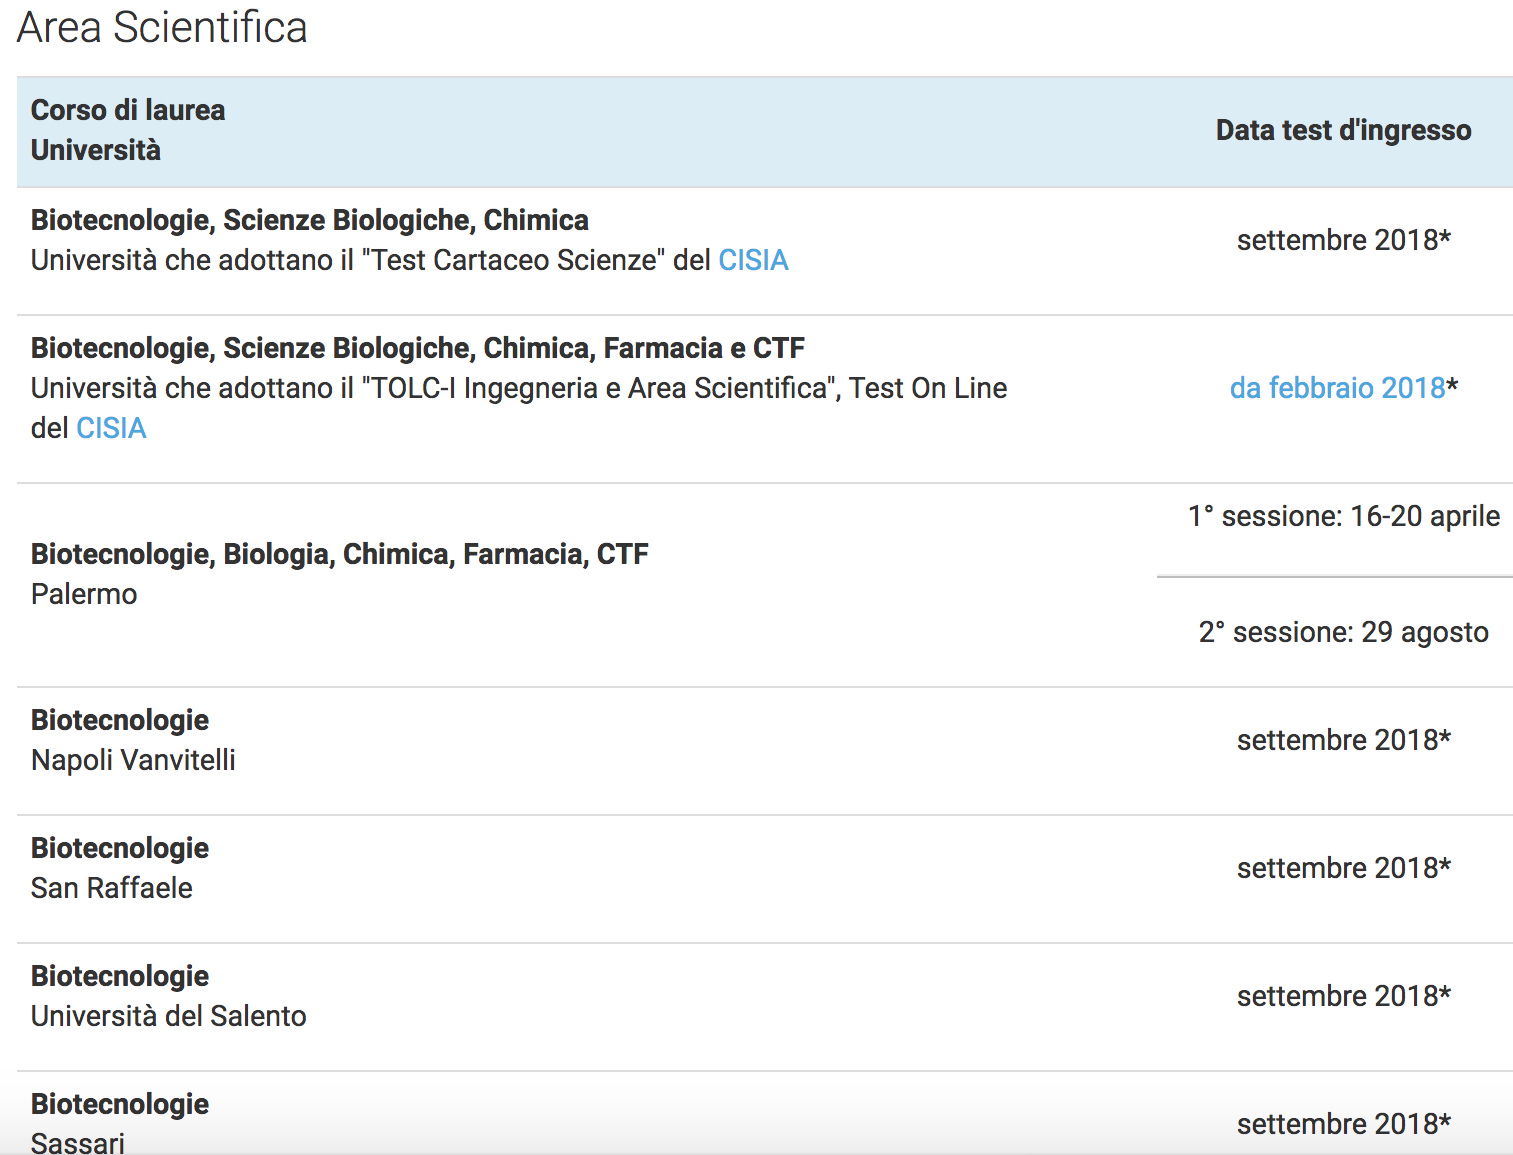1513x1155 pixels.
Task: Select the Sassari row
Action: coord(765,1114)
